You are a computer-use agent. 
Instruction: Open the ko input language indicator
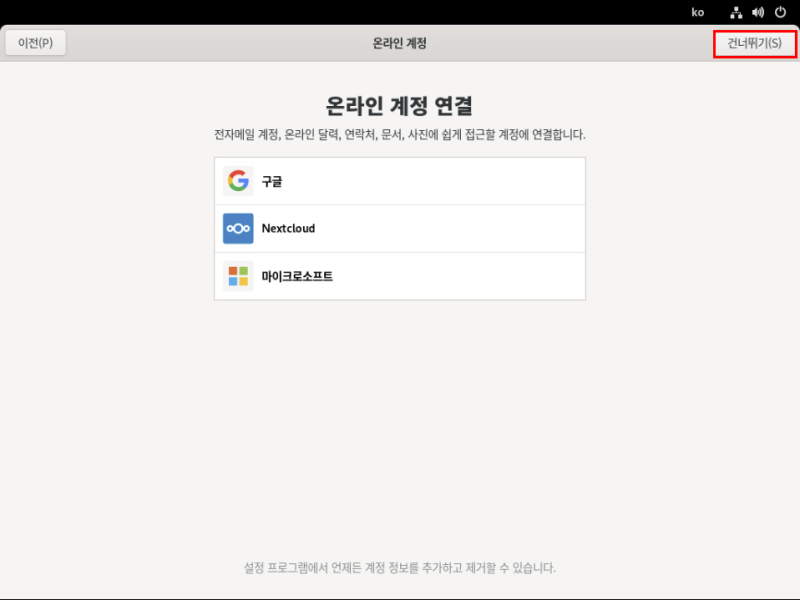[697, 13]
